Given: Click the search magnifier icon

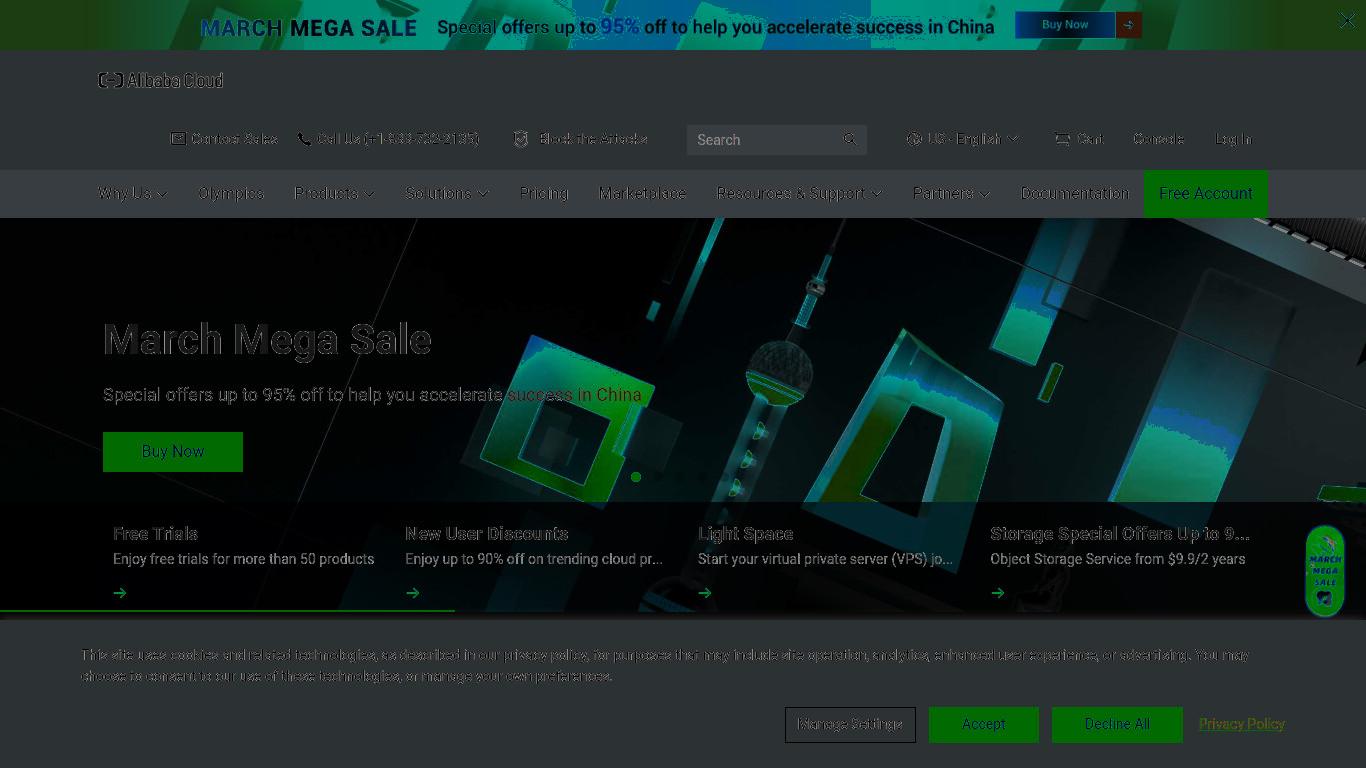Looking at the screenshot, I should 850,139.
